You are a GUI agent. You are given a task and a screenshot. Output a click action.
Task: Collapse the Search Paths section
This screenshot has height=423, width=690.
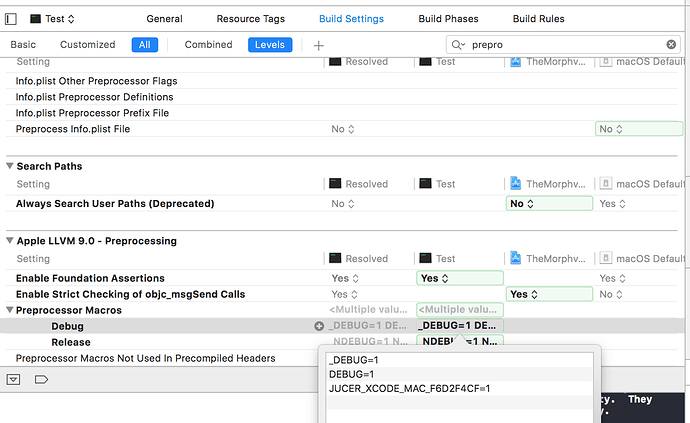10,166
